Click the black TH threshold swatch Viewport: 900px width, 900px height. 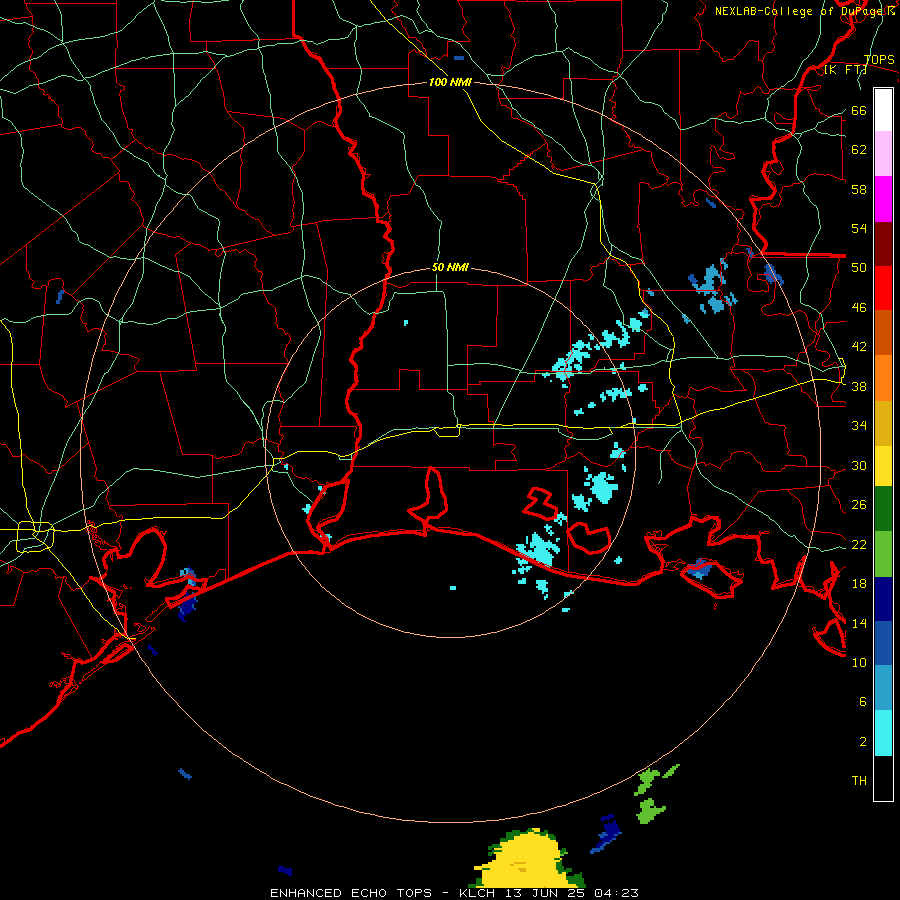(883, 778)
